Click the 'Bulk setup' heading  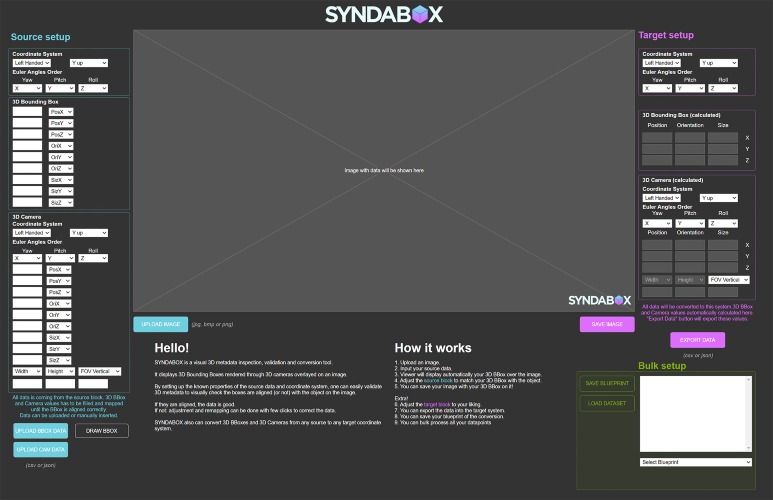point(662,366)
